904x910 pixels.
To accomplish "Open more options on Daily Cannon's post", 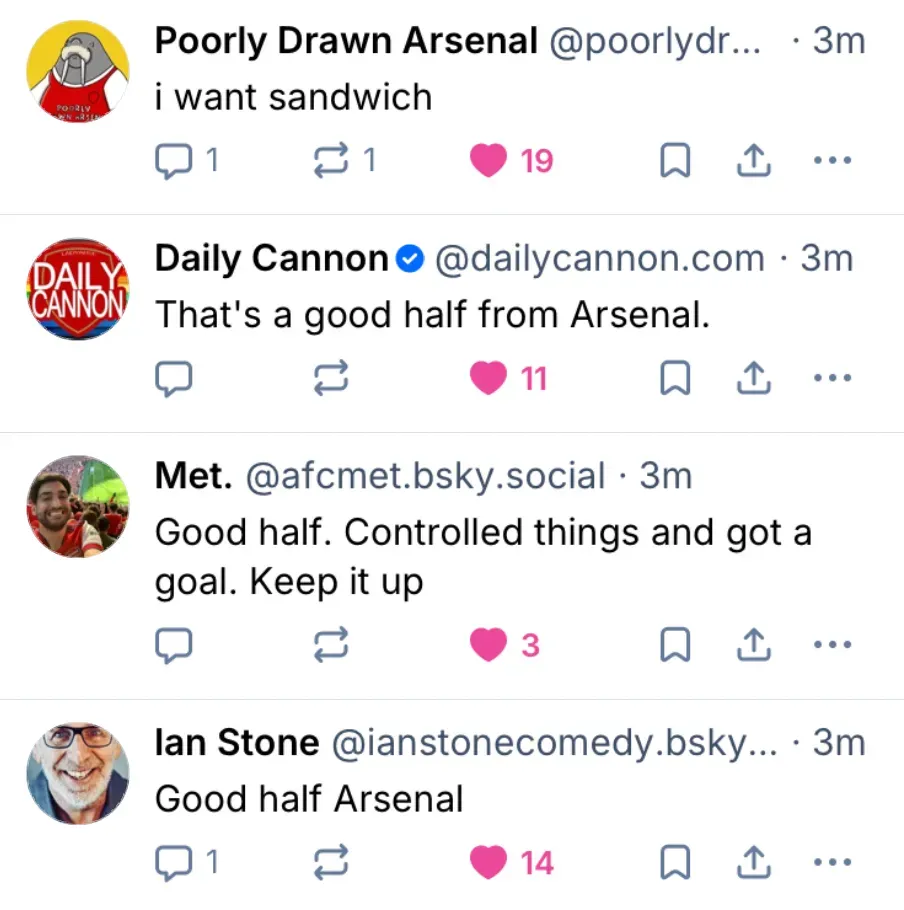I will click(x=832, y=378).
